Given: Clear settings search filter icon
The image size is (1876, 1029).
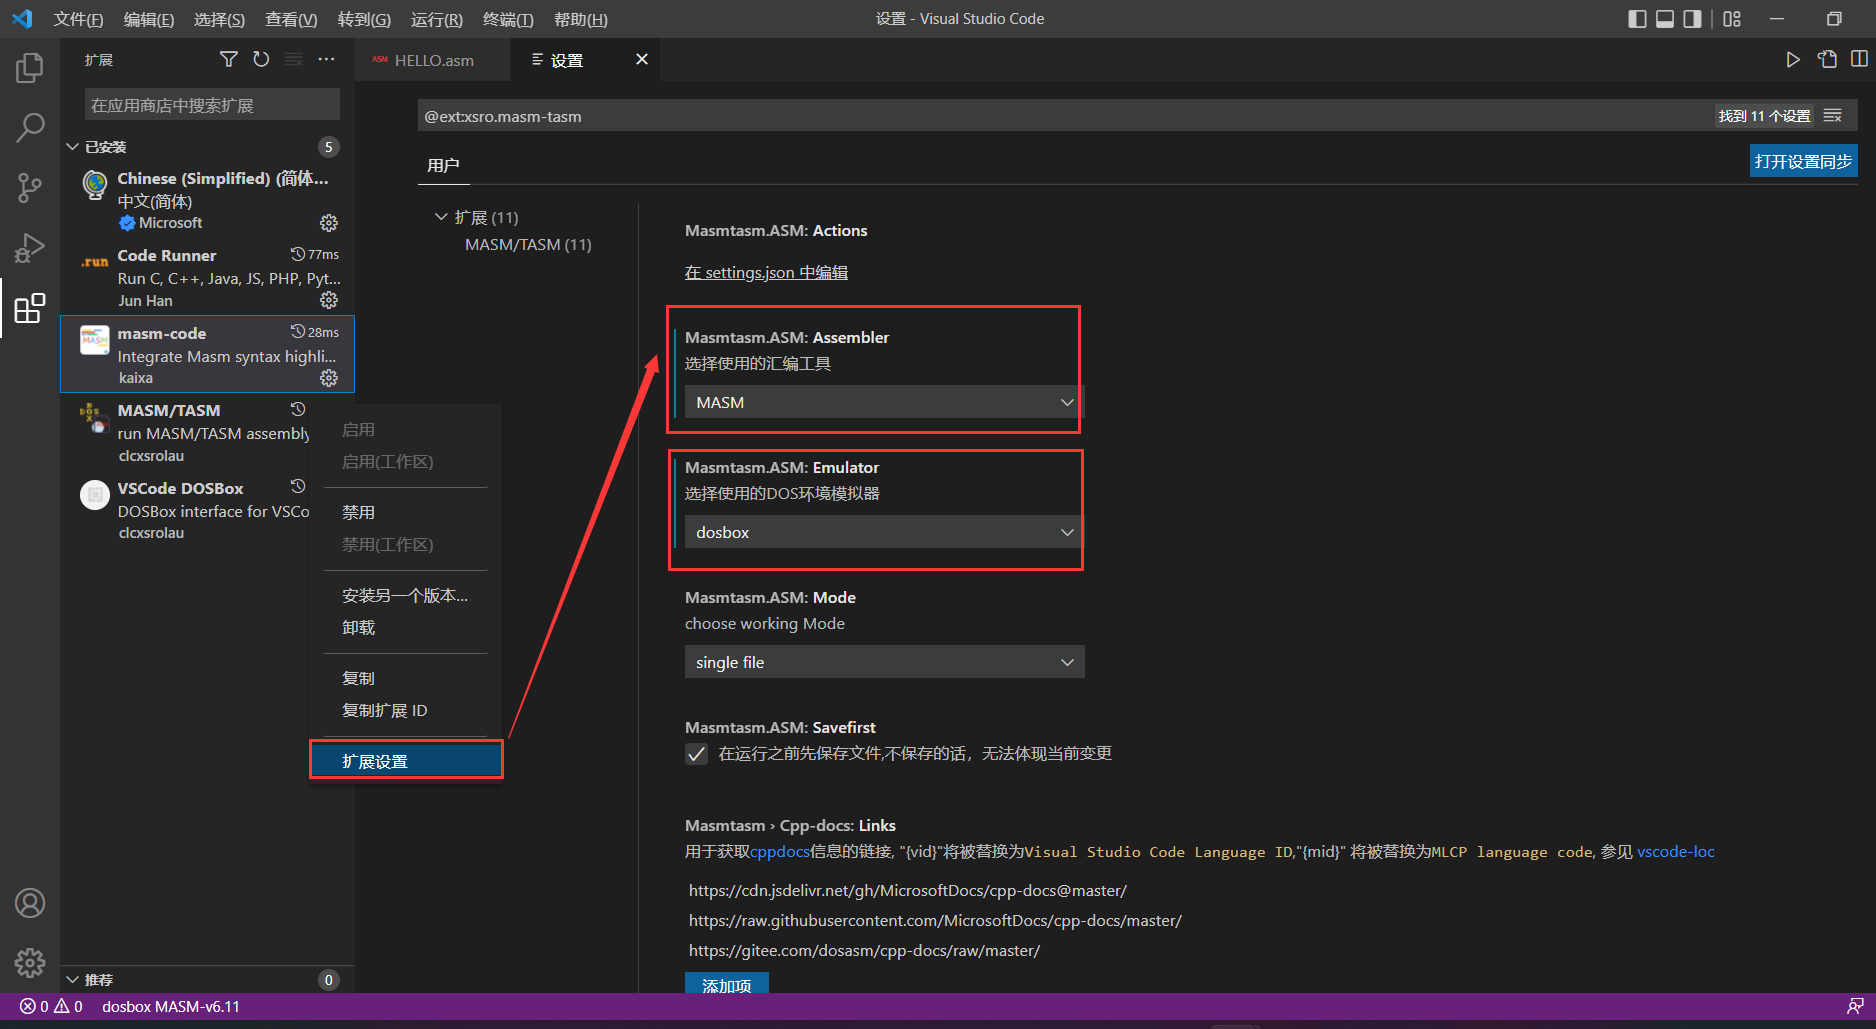Looking at the screenshot, I should click(1832, 116).
